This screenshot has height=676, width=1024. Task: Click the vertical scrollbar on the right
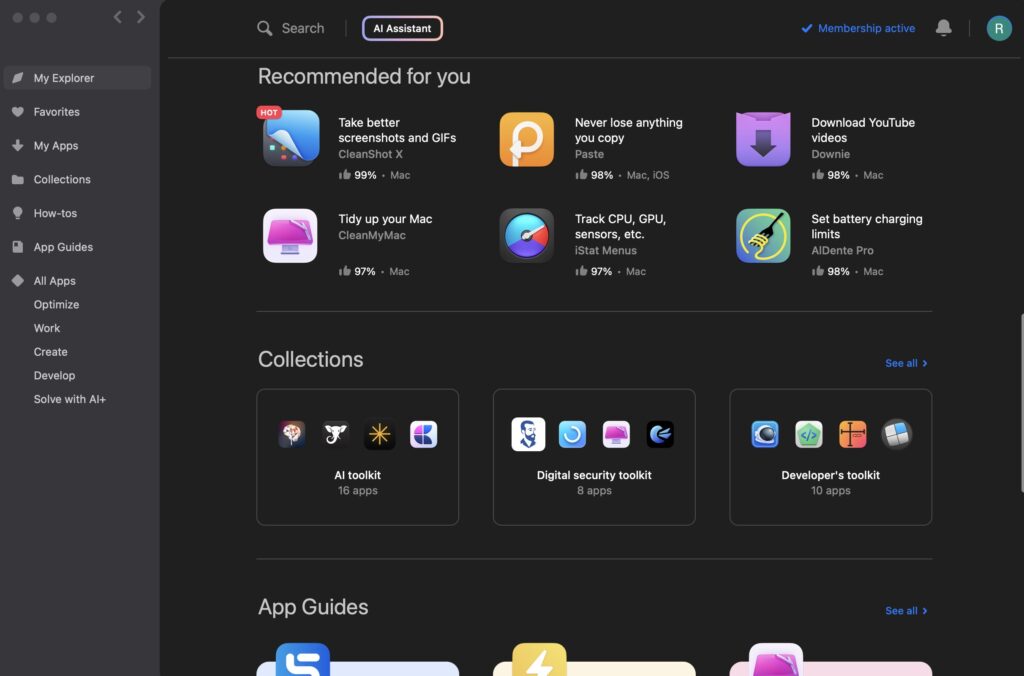(x=1021, y=403)
